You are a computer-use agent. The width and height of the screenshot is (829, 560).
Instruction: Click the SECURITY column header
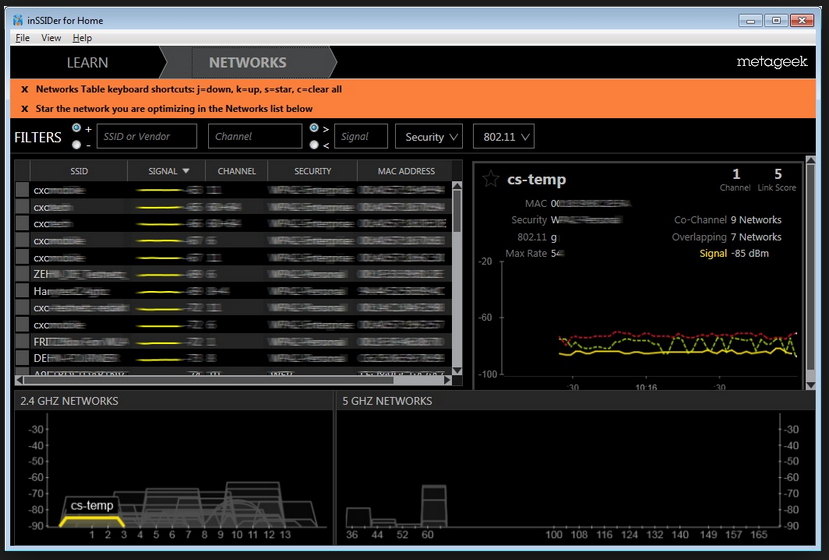tap(312, 171)
